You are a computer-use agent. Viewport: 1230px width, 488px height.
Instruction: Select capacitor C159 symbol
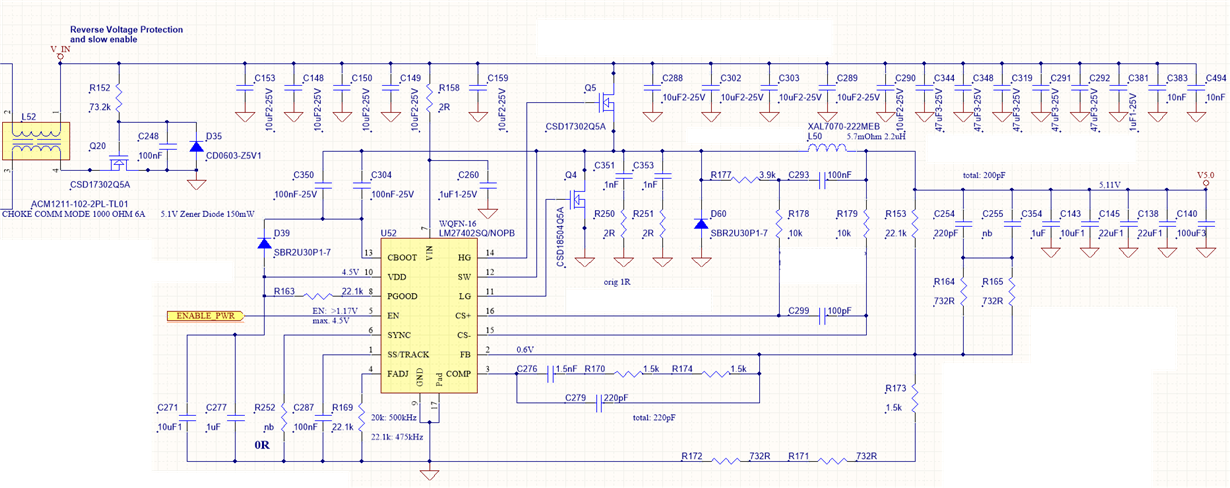pyautogui.click(x=478, y=89)
